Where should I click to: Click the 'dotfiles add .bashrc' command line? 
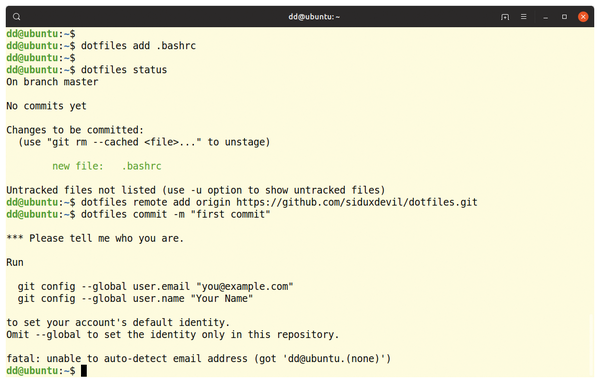point(138,46)
